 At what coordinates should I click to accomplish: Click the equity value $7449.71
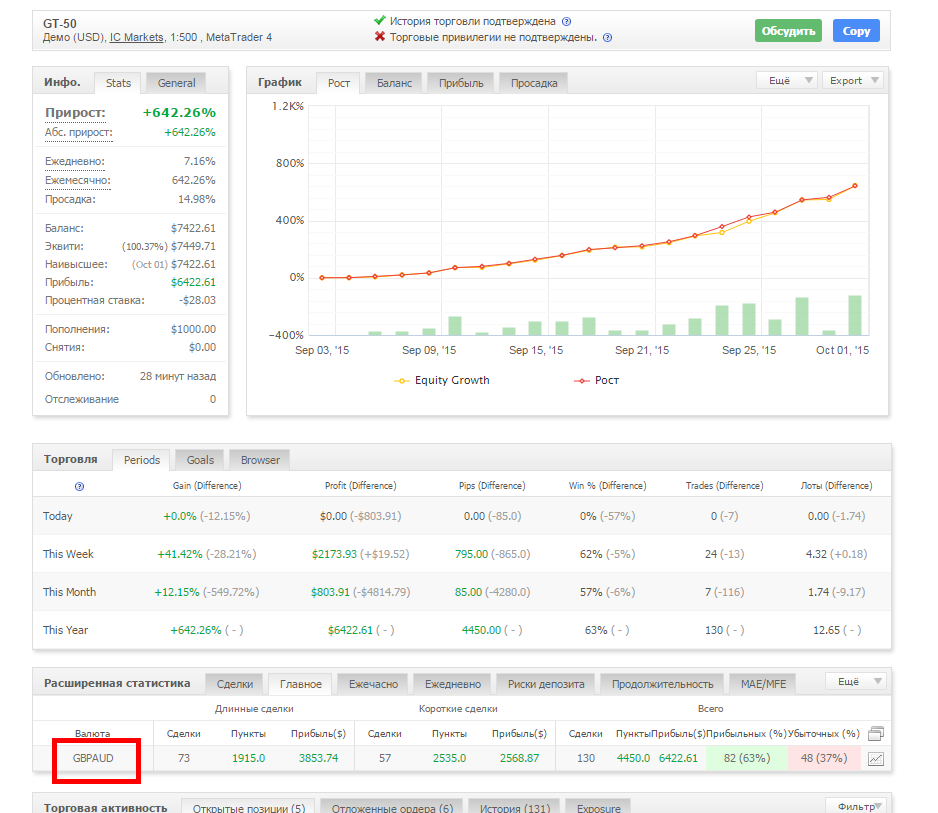click(x=193, y=246)
